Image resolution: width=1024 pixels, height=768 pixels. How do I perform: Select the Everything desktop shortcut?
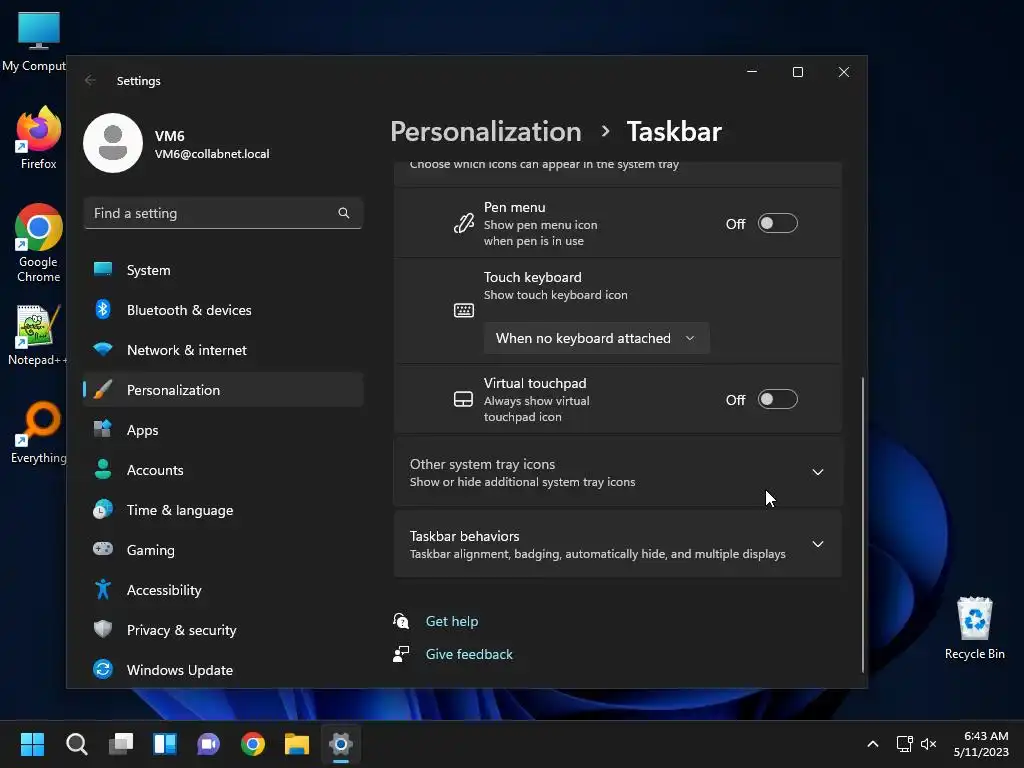click(x=39, y=433)
